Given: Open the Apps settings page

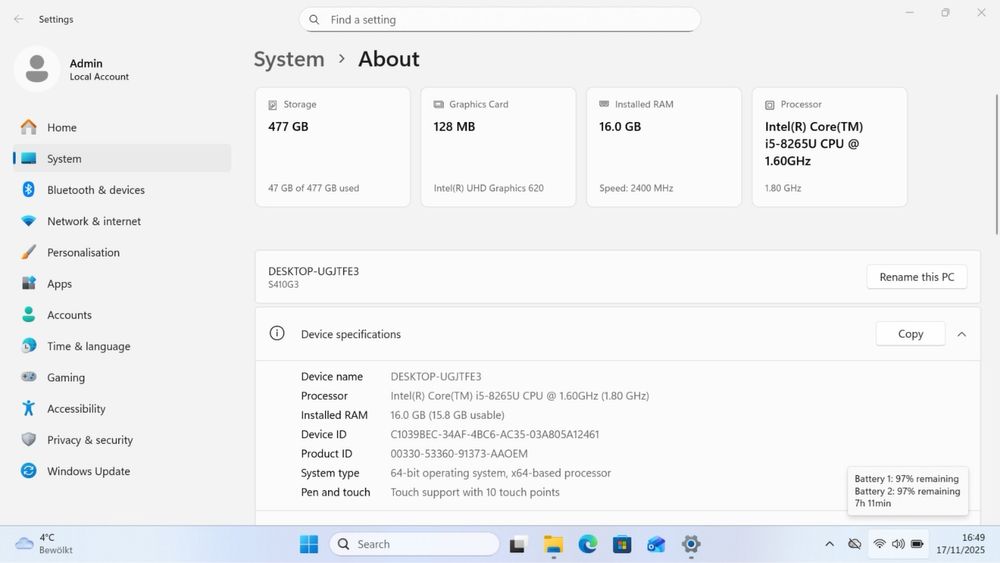Looking at the screenshot, I should (122, 284).
